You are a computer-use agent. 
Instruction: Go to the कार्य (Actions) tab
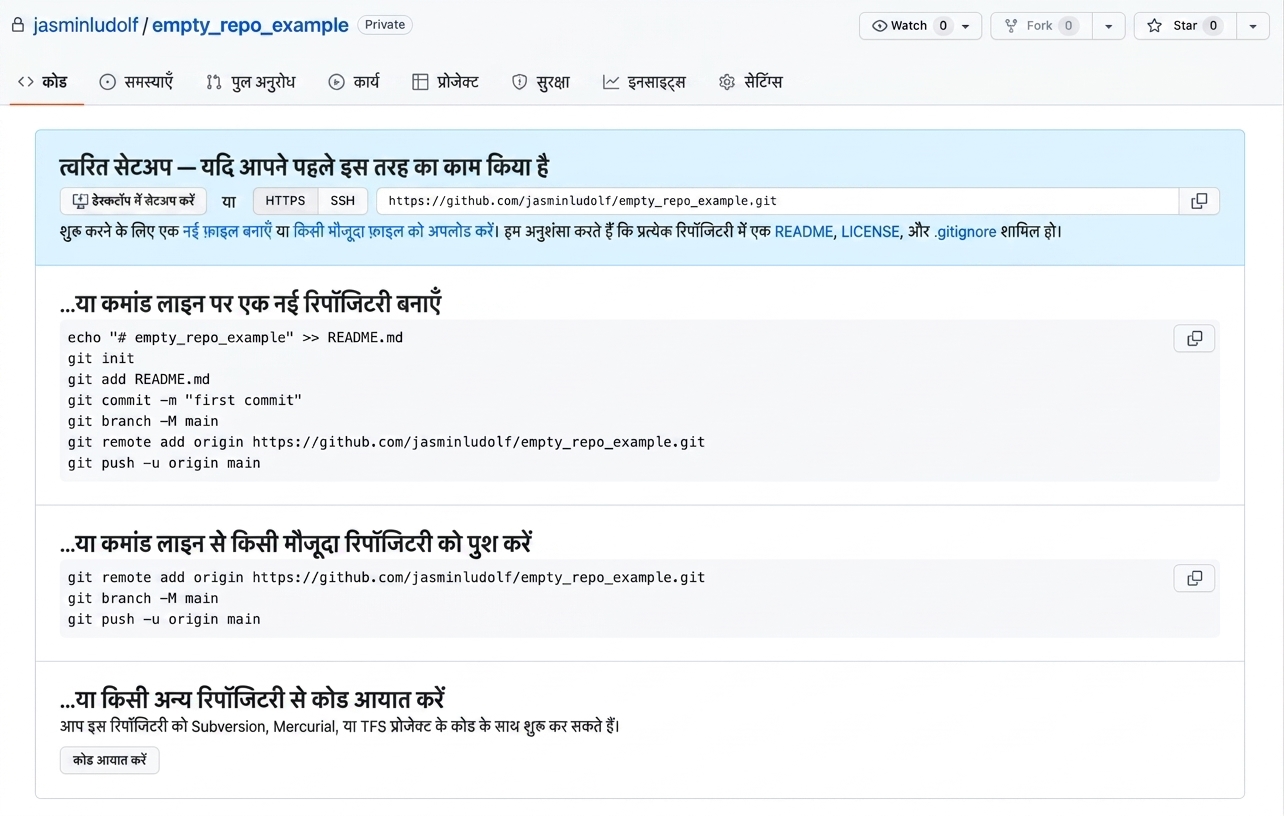[354, 82]
